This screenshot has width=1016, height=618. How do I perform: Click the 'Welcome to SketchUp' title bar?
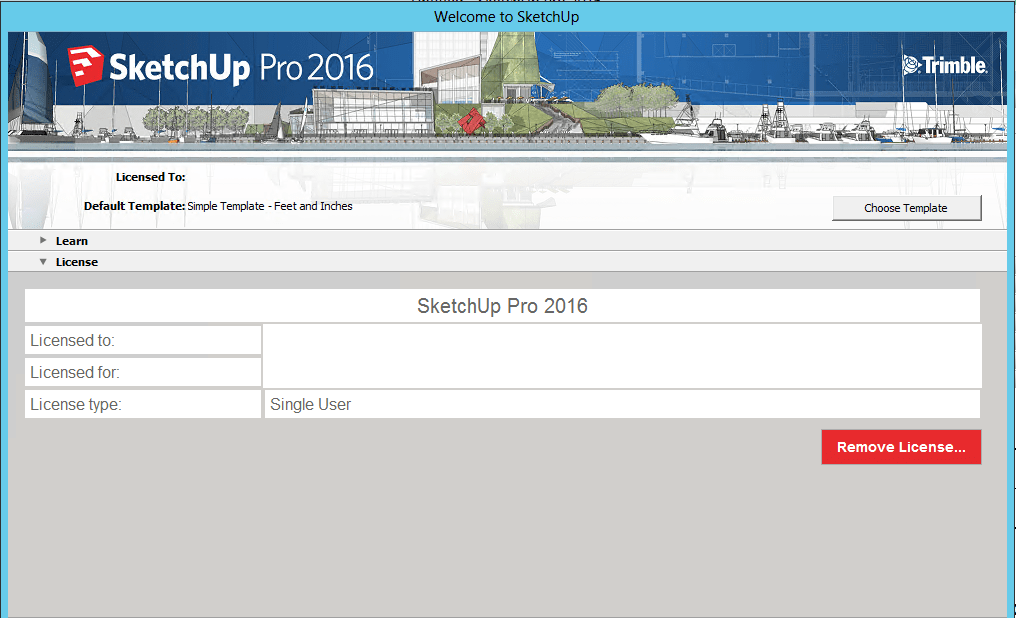point(507,17)
